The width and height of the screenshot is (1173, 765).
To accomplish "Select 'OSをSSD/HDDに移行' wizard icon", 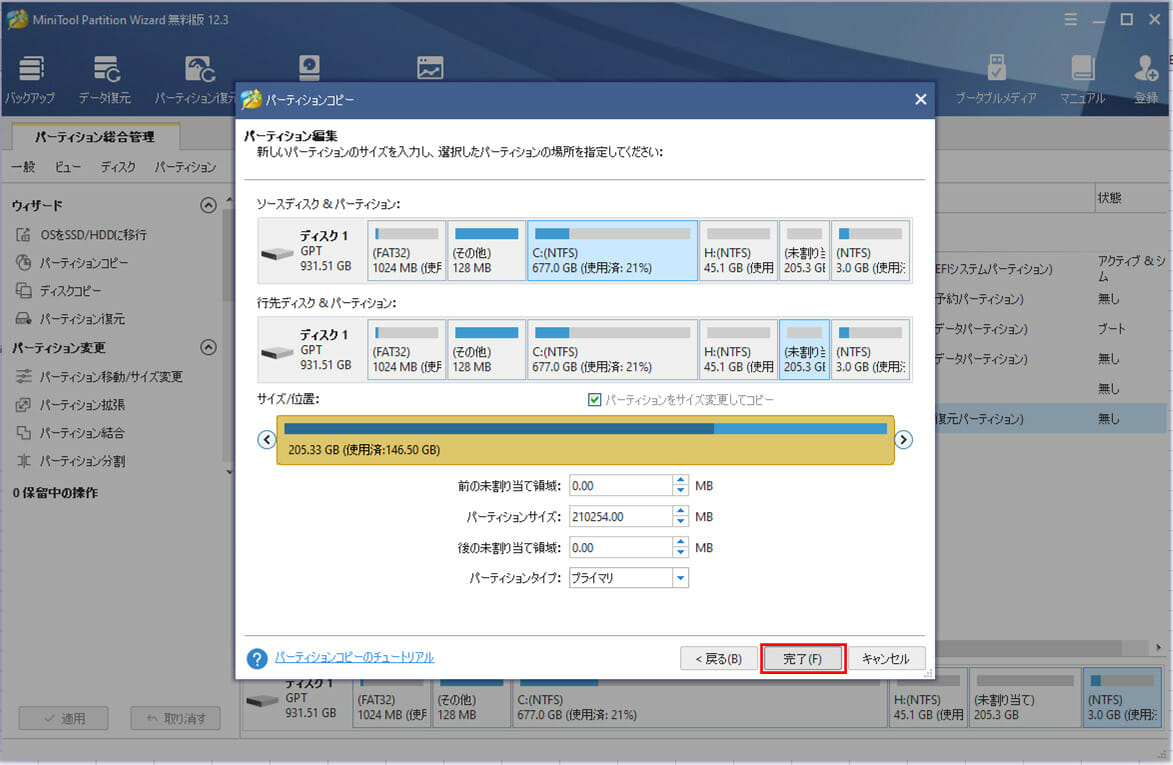I will click(24, 235).
